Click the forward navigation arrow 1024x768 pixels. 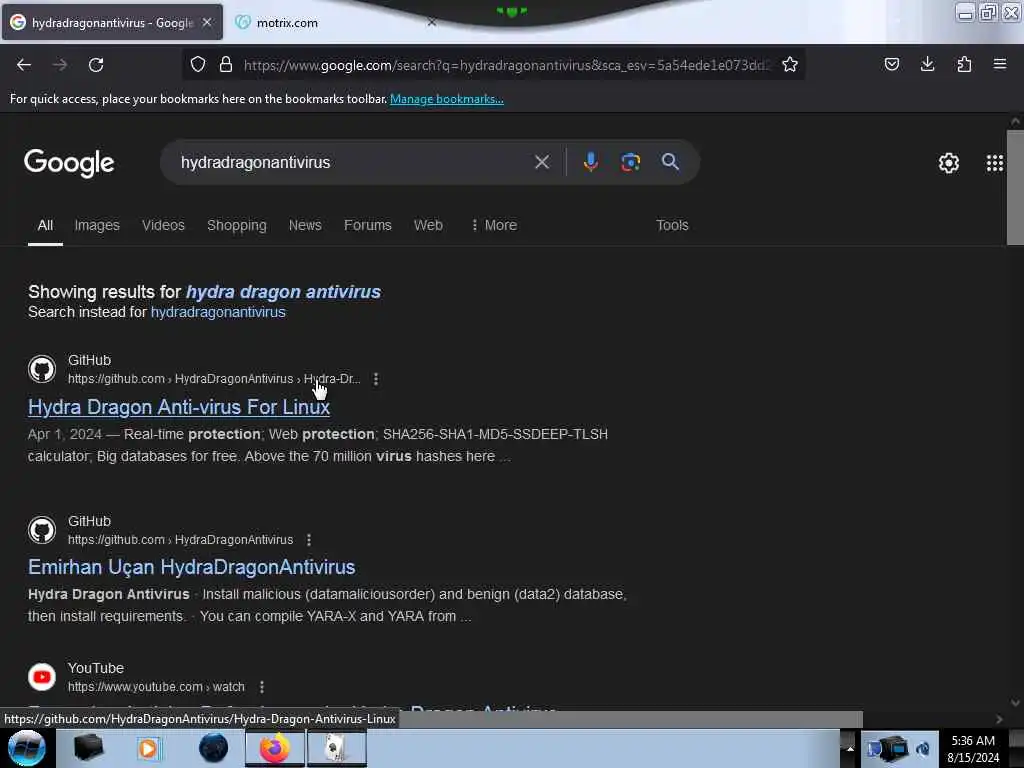point(60,65)
